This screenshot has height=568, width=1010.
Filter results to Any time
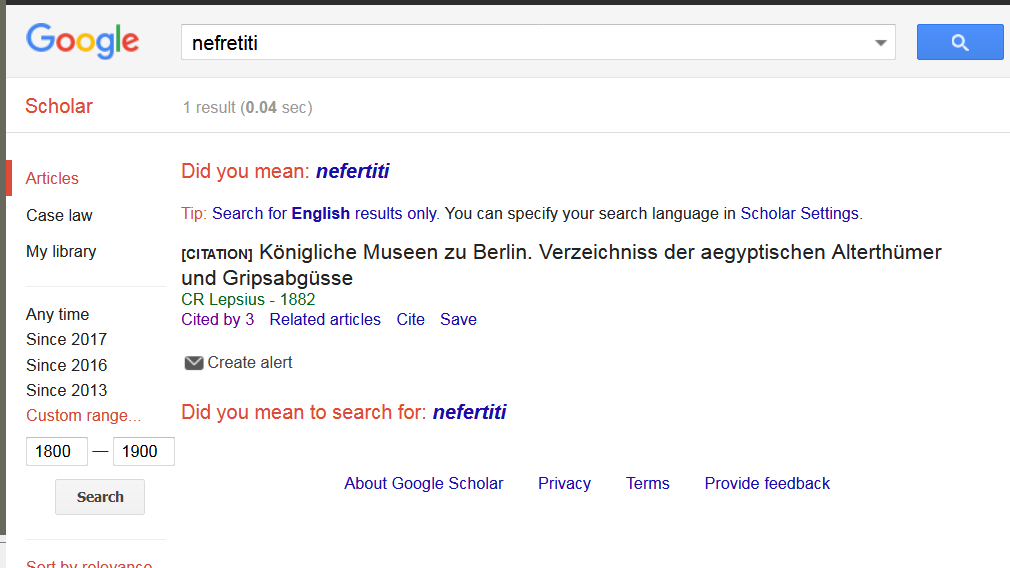point(57,314)
